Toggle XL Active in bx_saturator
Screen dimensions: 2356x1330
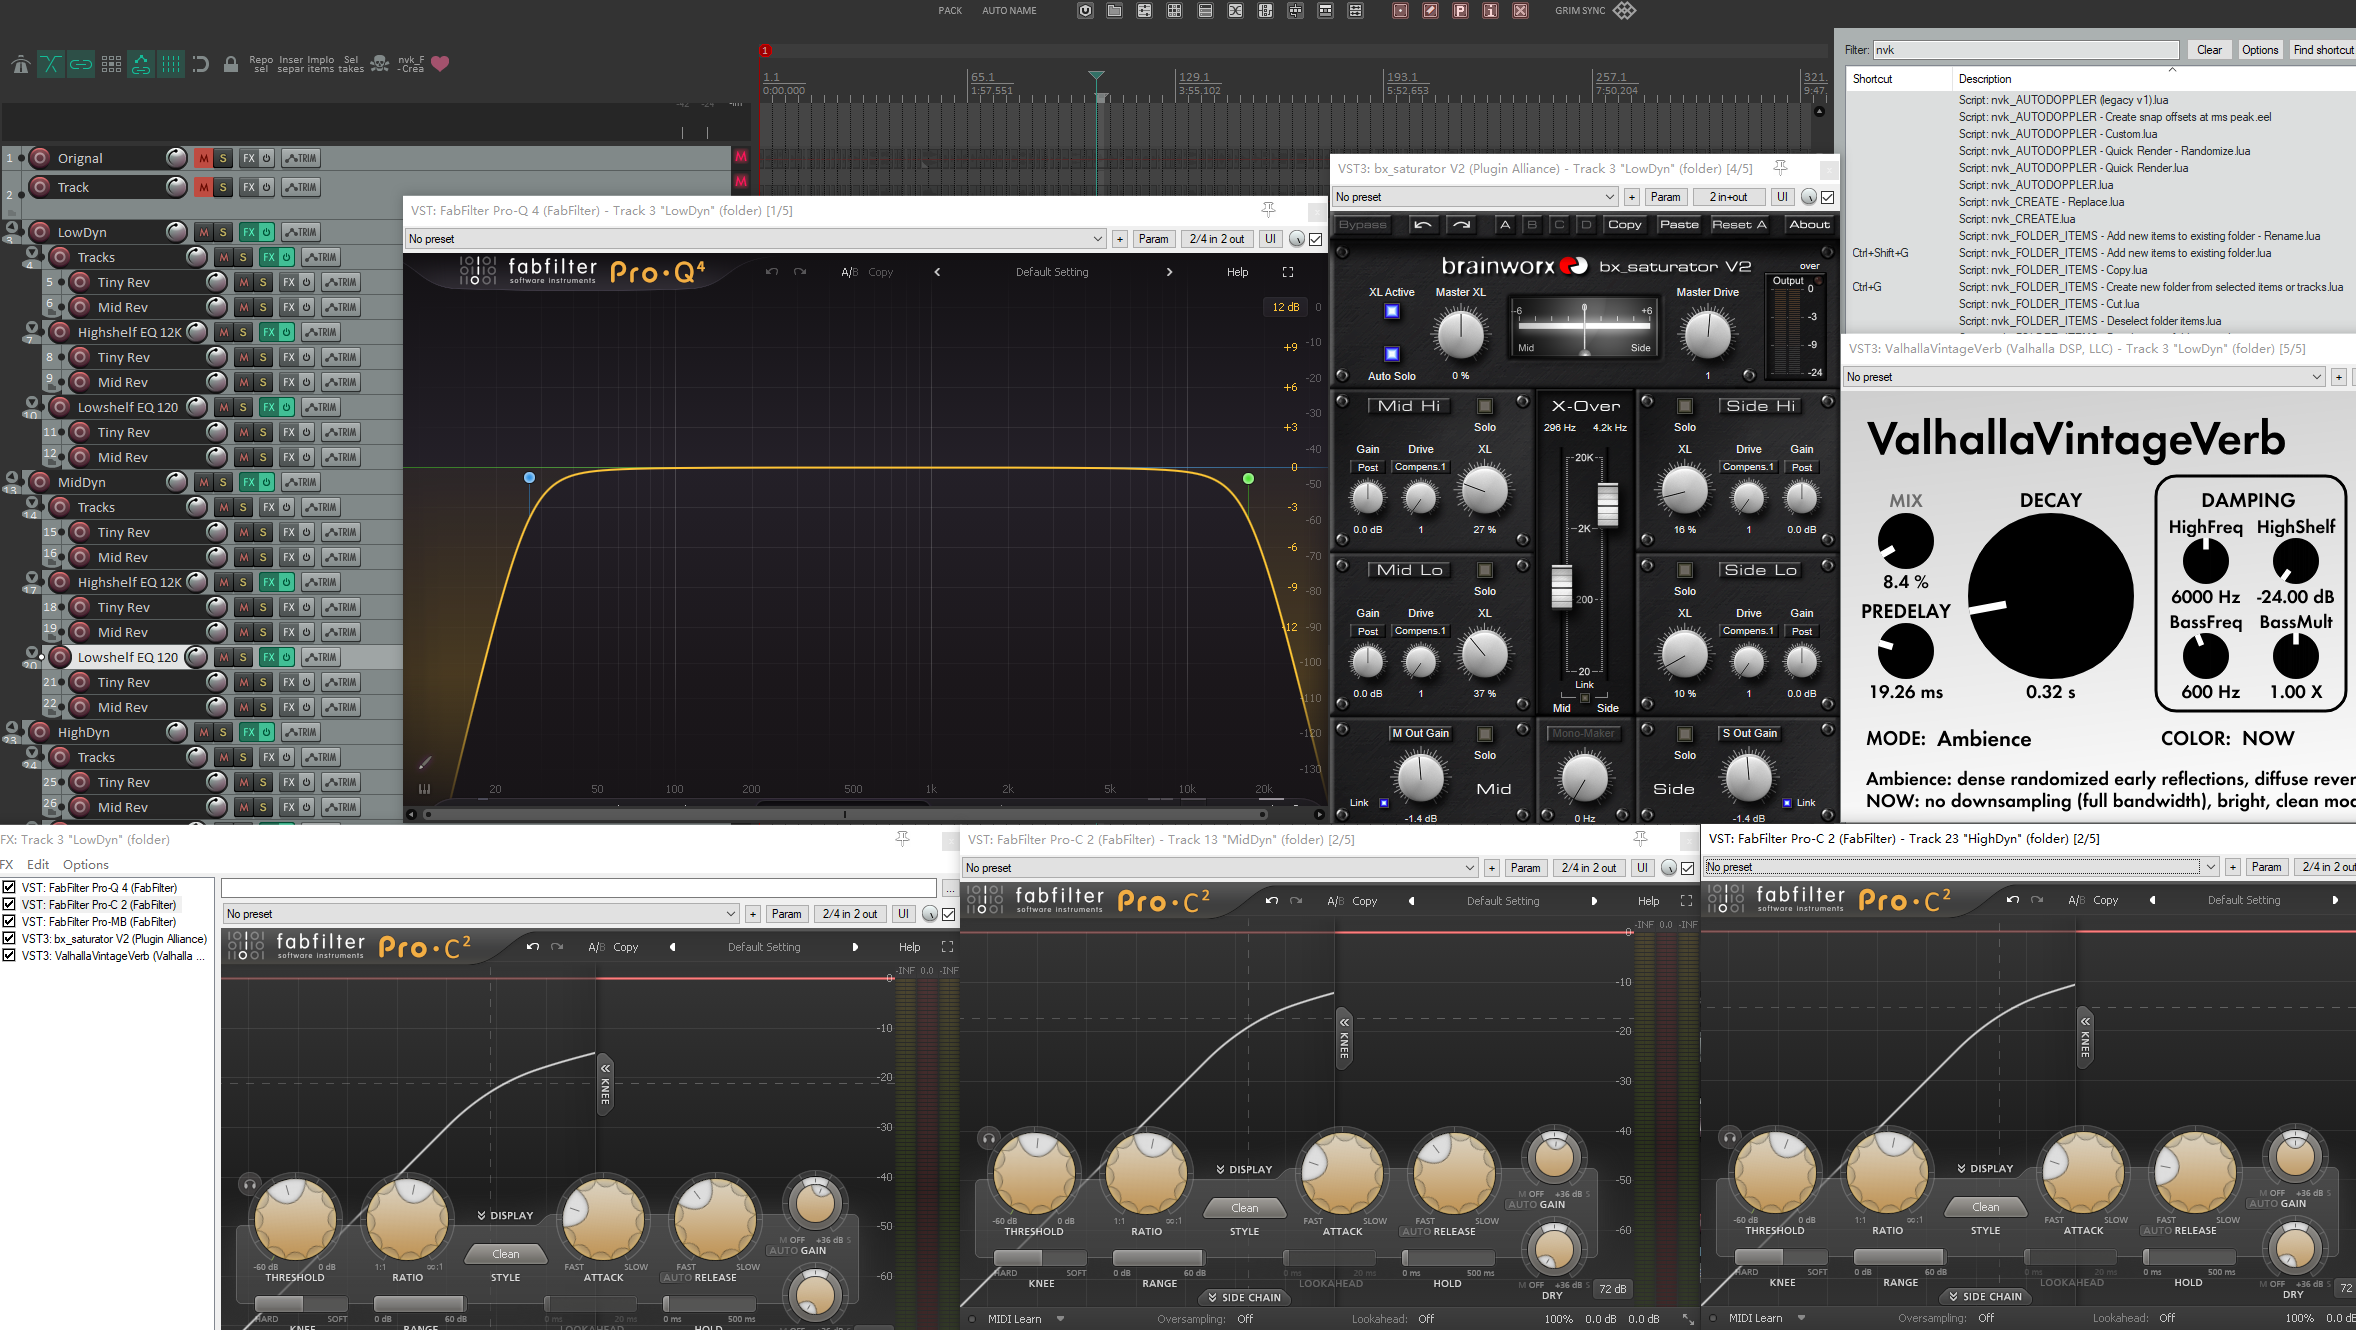1392,311
